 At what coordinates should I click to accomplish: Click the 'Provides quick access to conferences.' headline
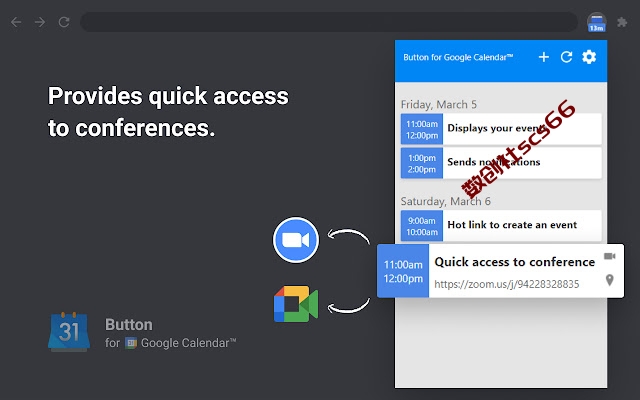(x=168, y=111)
